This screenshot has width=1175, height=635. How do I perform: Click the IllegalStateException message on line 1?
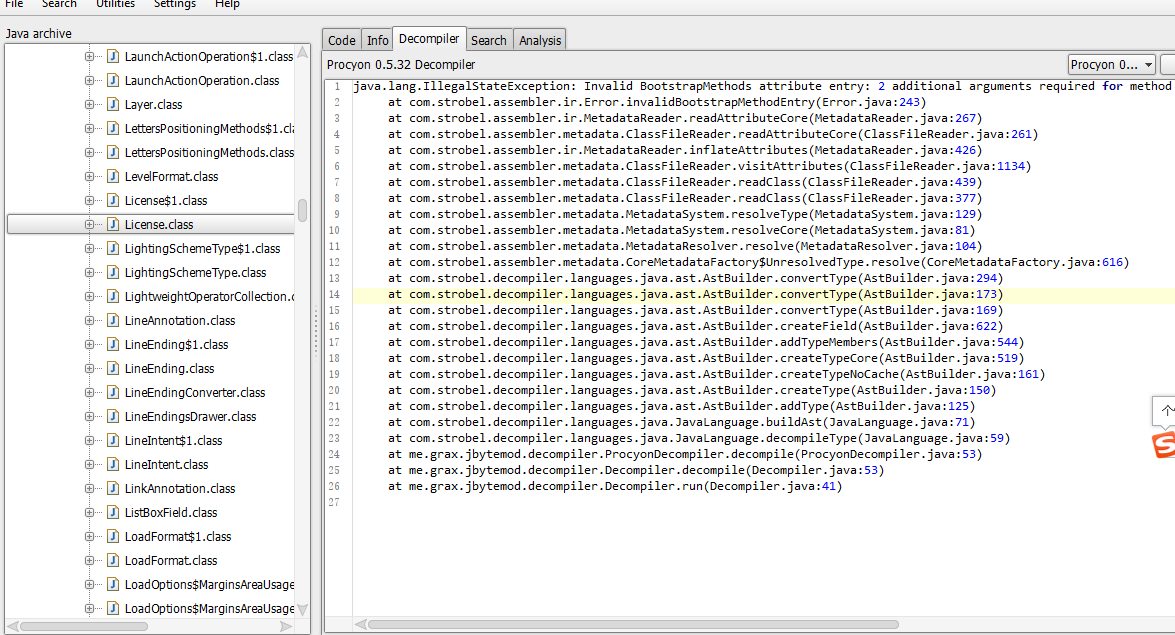point(762,86)
